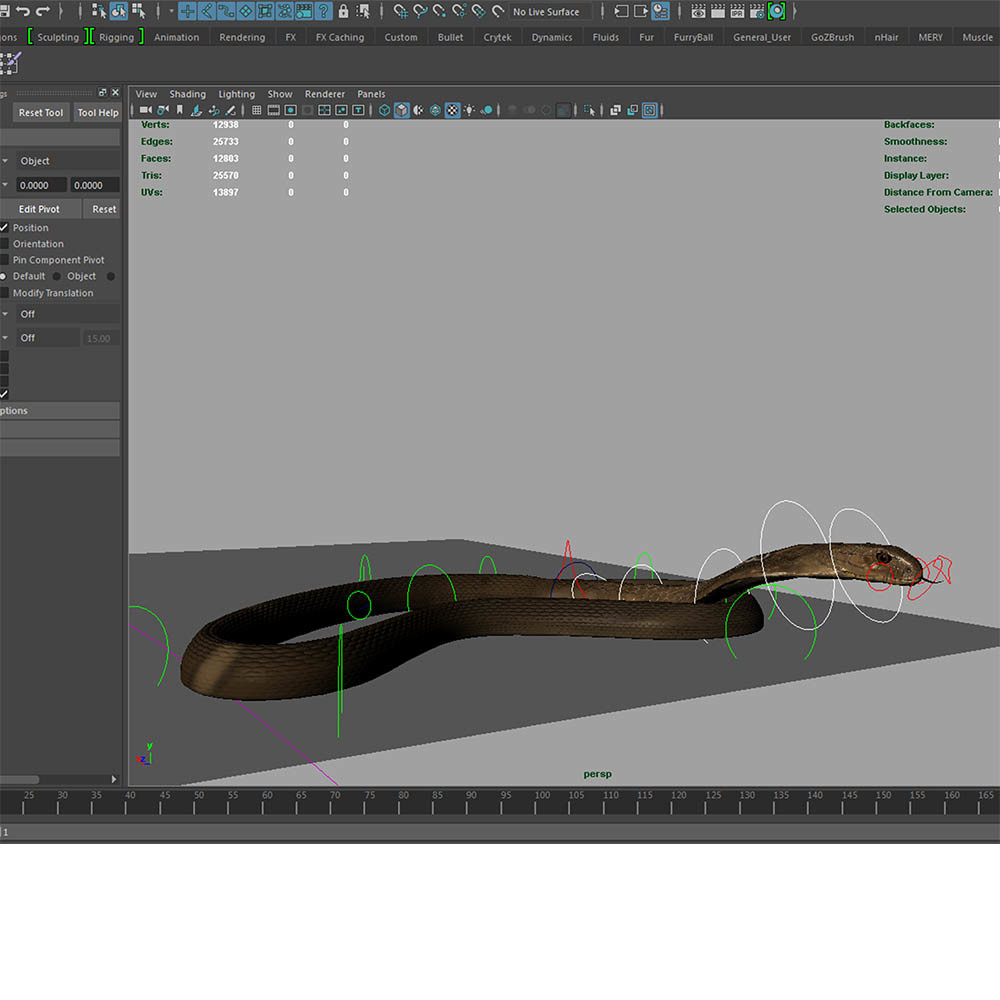Toggle viewport grid icon
The image size is (1000, 1000).
coord(256,110)
